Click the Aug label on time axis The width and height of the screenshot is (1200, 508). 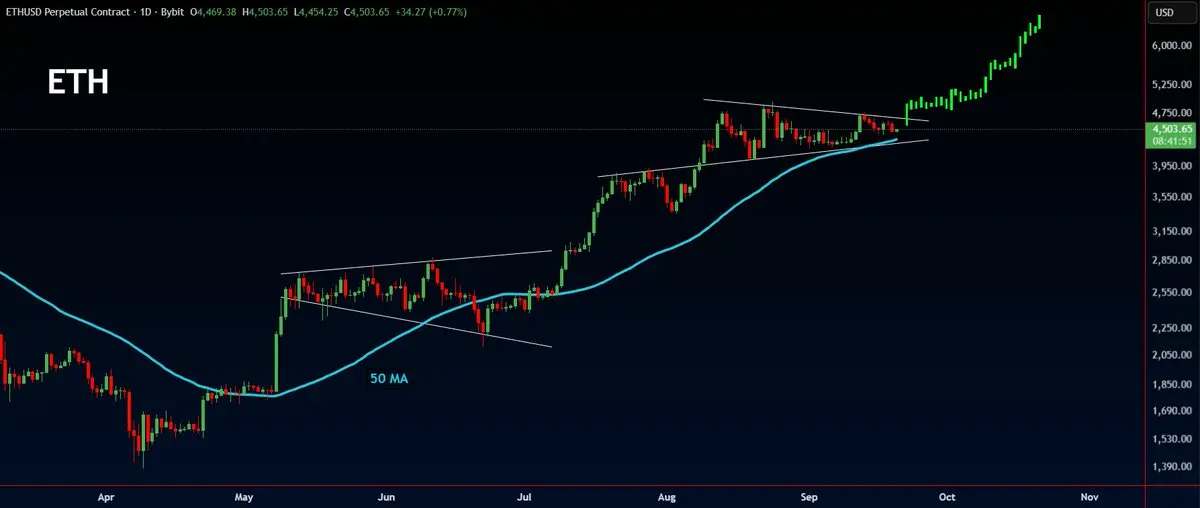[x=669, y=496]
